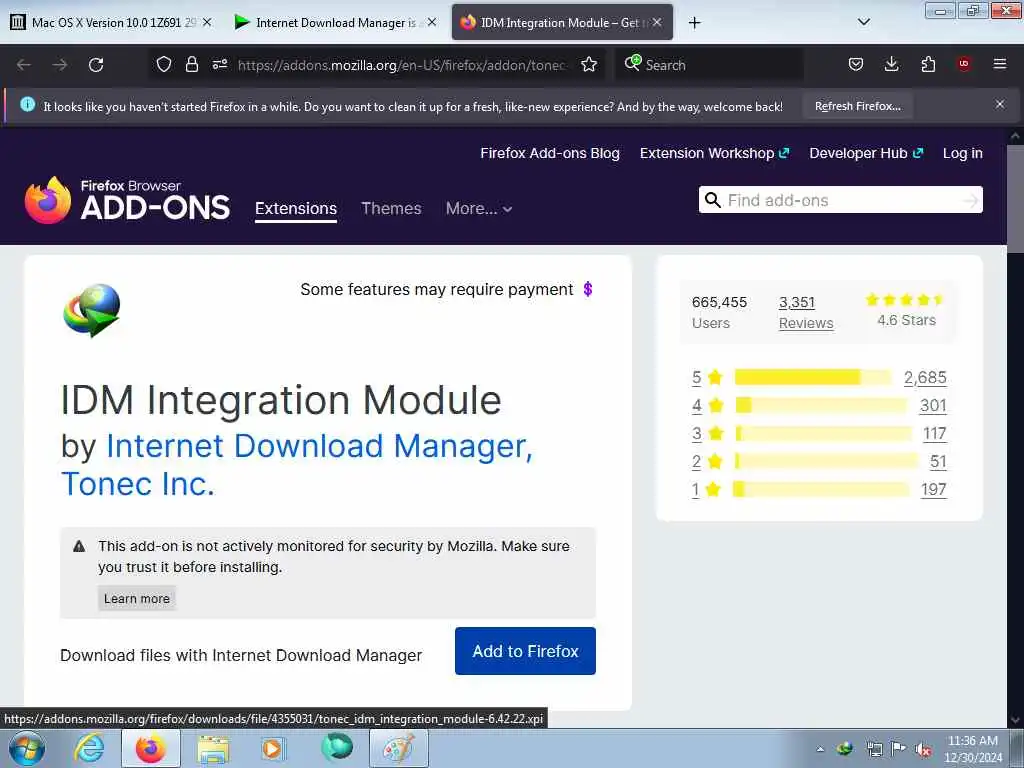Open Windows Explorer folder taskbar icon
The width and height of the screenshot is (1024, 768).
[213, 748]
